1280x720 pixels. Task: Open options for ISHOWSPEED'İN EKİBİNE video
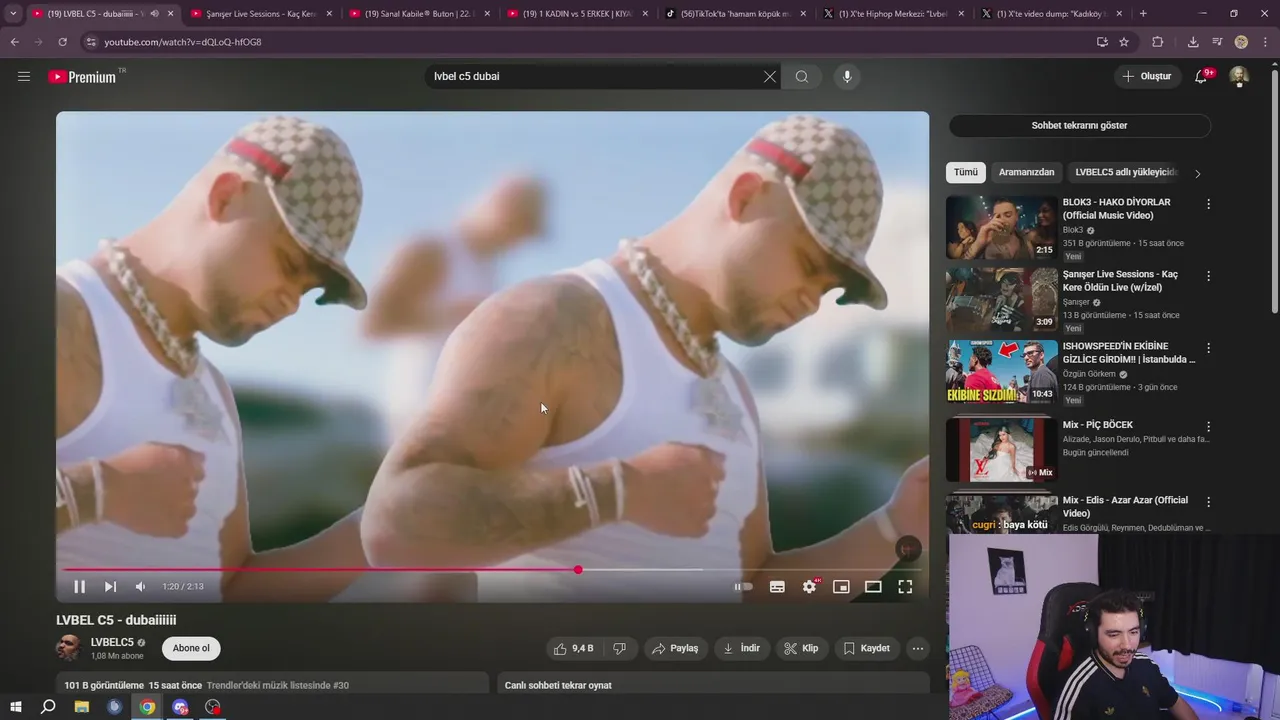[x=1208, y=348]
